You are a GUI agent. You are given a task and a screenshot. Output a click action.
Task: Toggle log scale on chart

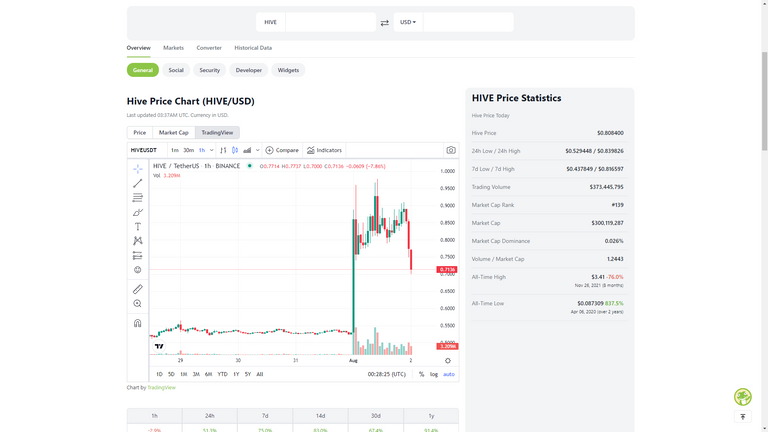click(434, 374)
